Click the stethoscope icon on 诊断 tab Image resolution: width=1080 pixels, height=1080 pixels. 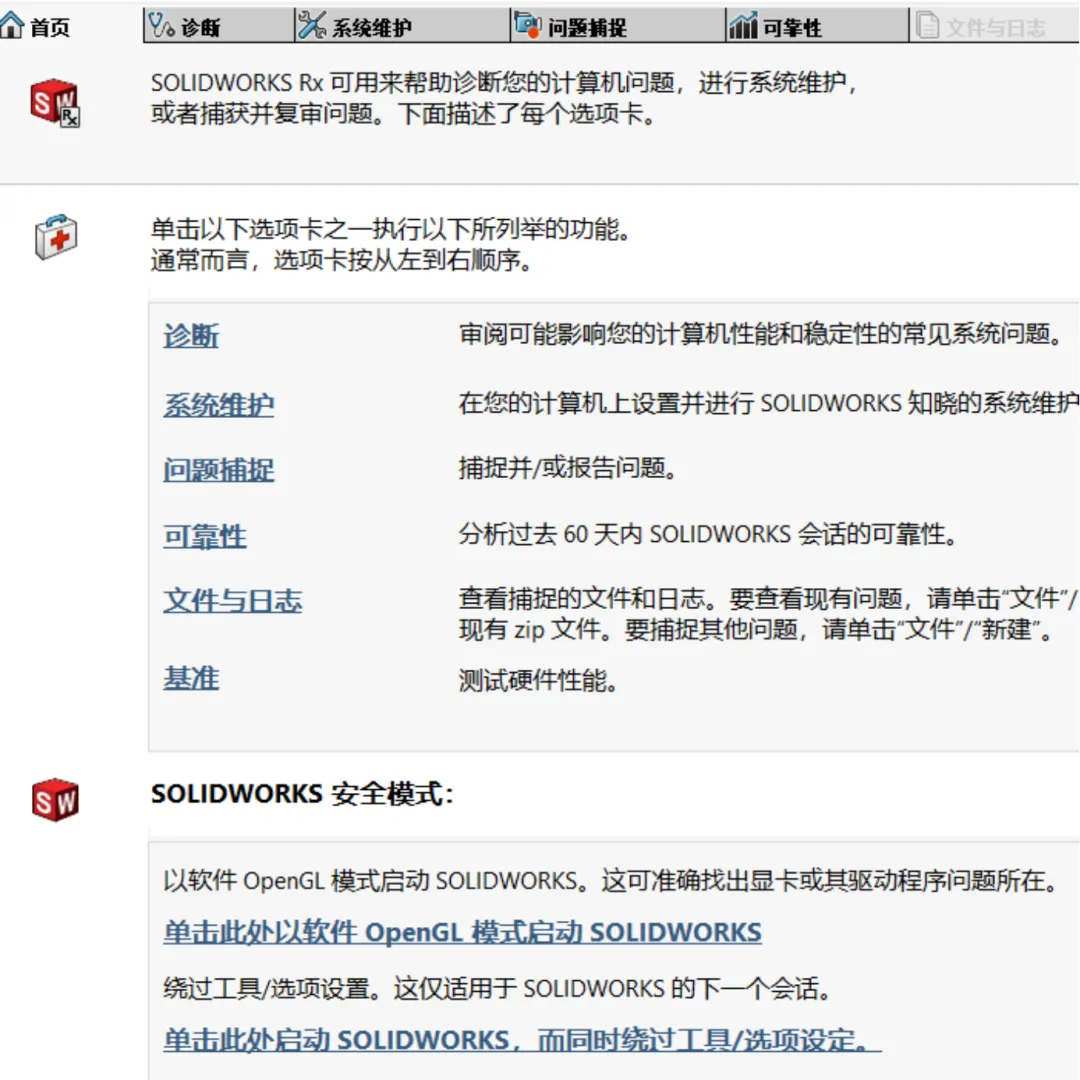point(161,26)
